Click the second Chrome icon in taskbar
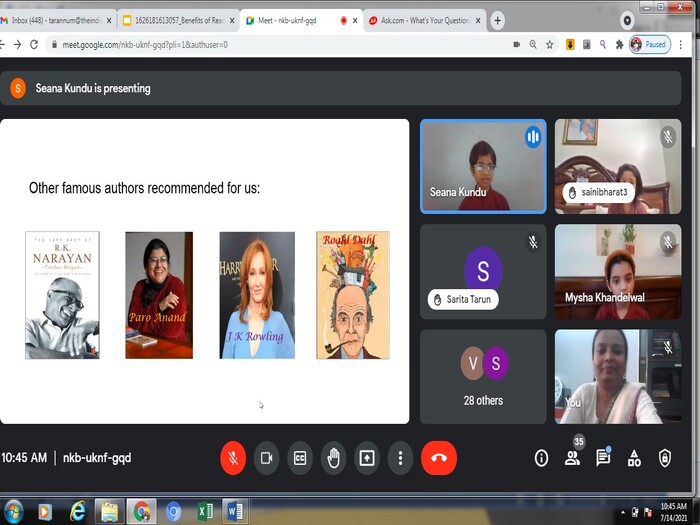 (x=173, y=512)
